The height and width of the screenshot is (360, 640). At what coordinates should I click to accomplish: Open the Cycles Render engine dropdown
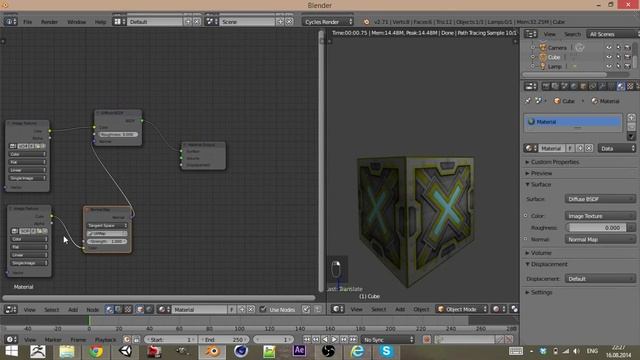[327, 22]
